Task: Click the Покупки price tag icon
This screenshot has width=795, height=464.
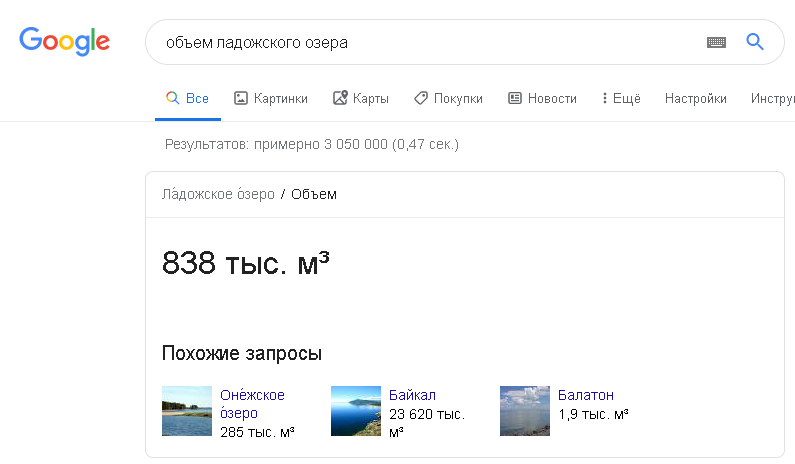Action: pos(421,98)
